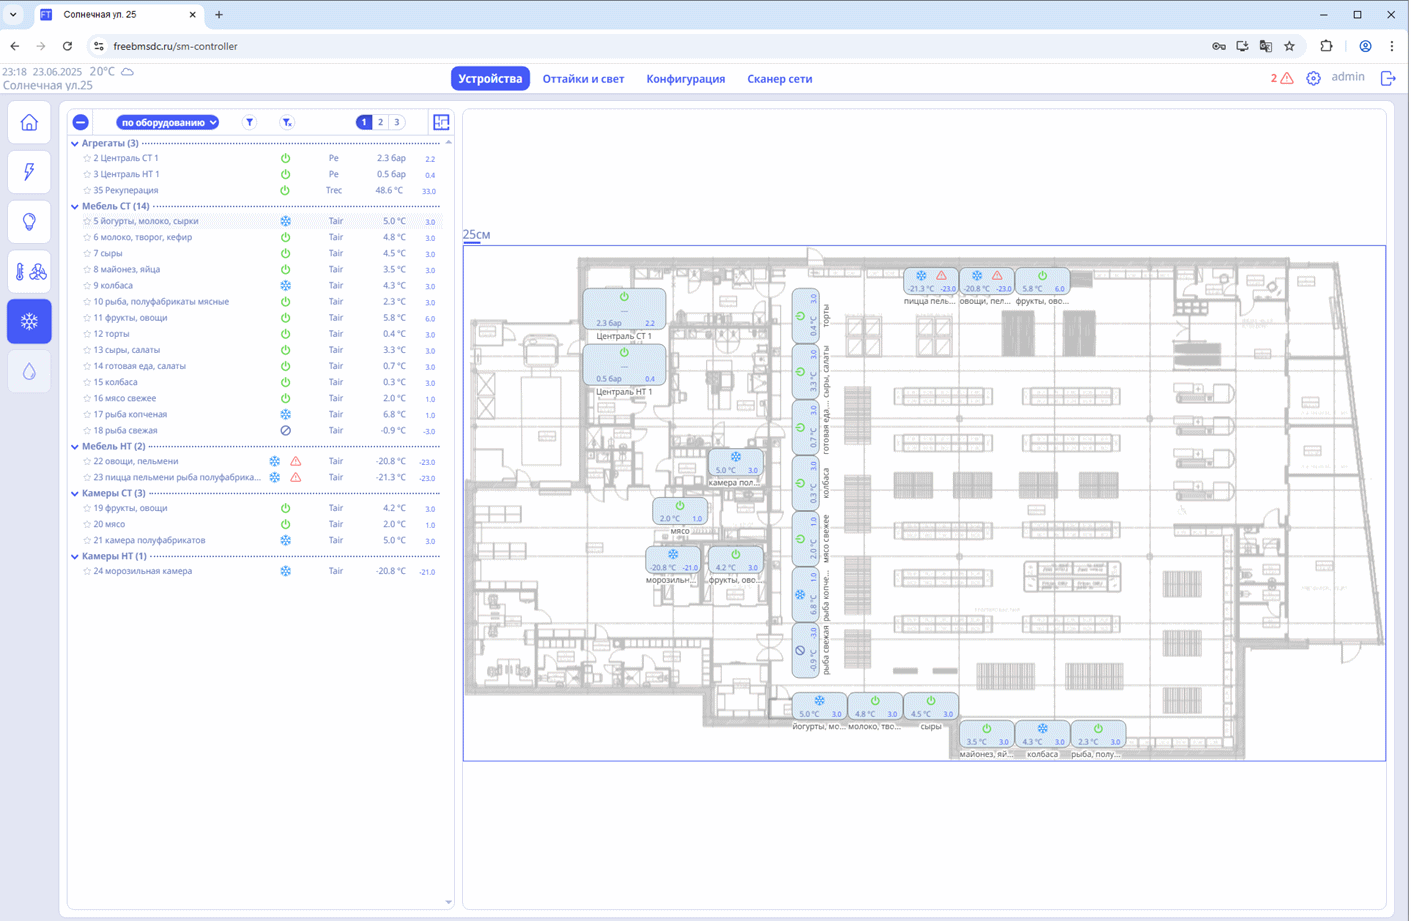Open the home page from the sidebar
This screenshot has height=921, width=1411.
point(29,123)
